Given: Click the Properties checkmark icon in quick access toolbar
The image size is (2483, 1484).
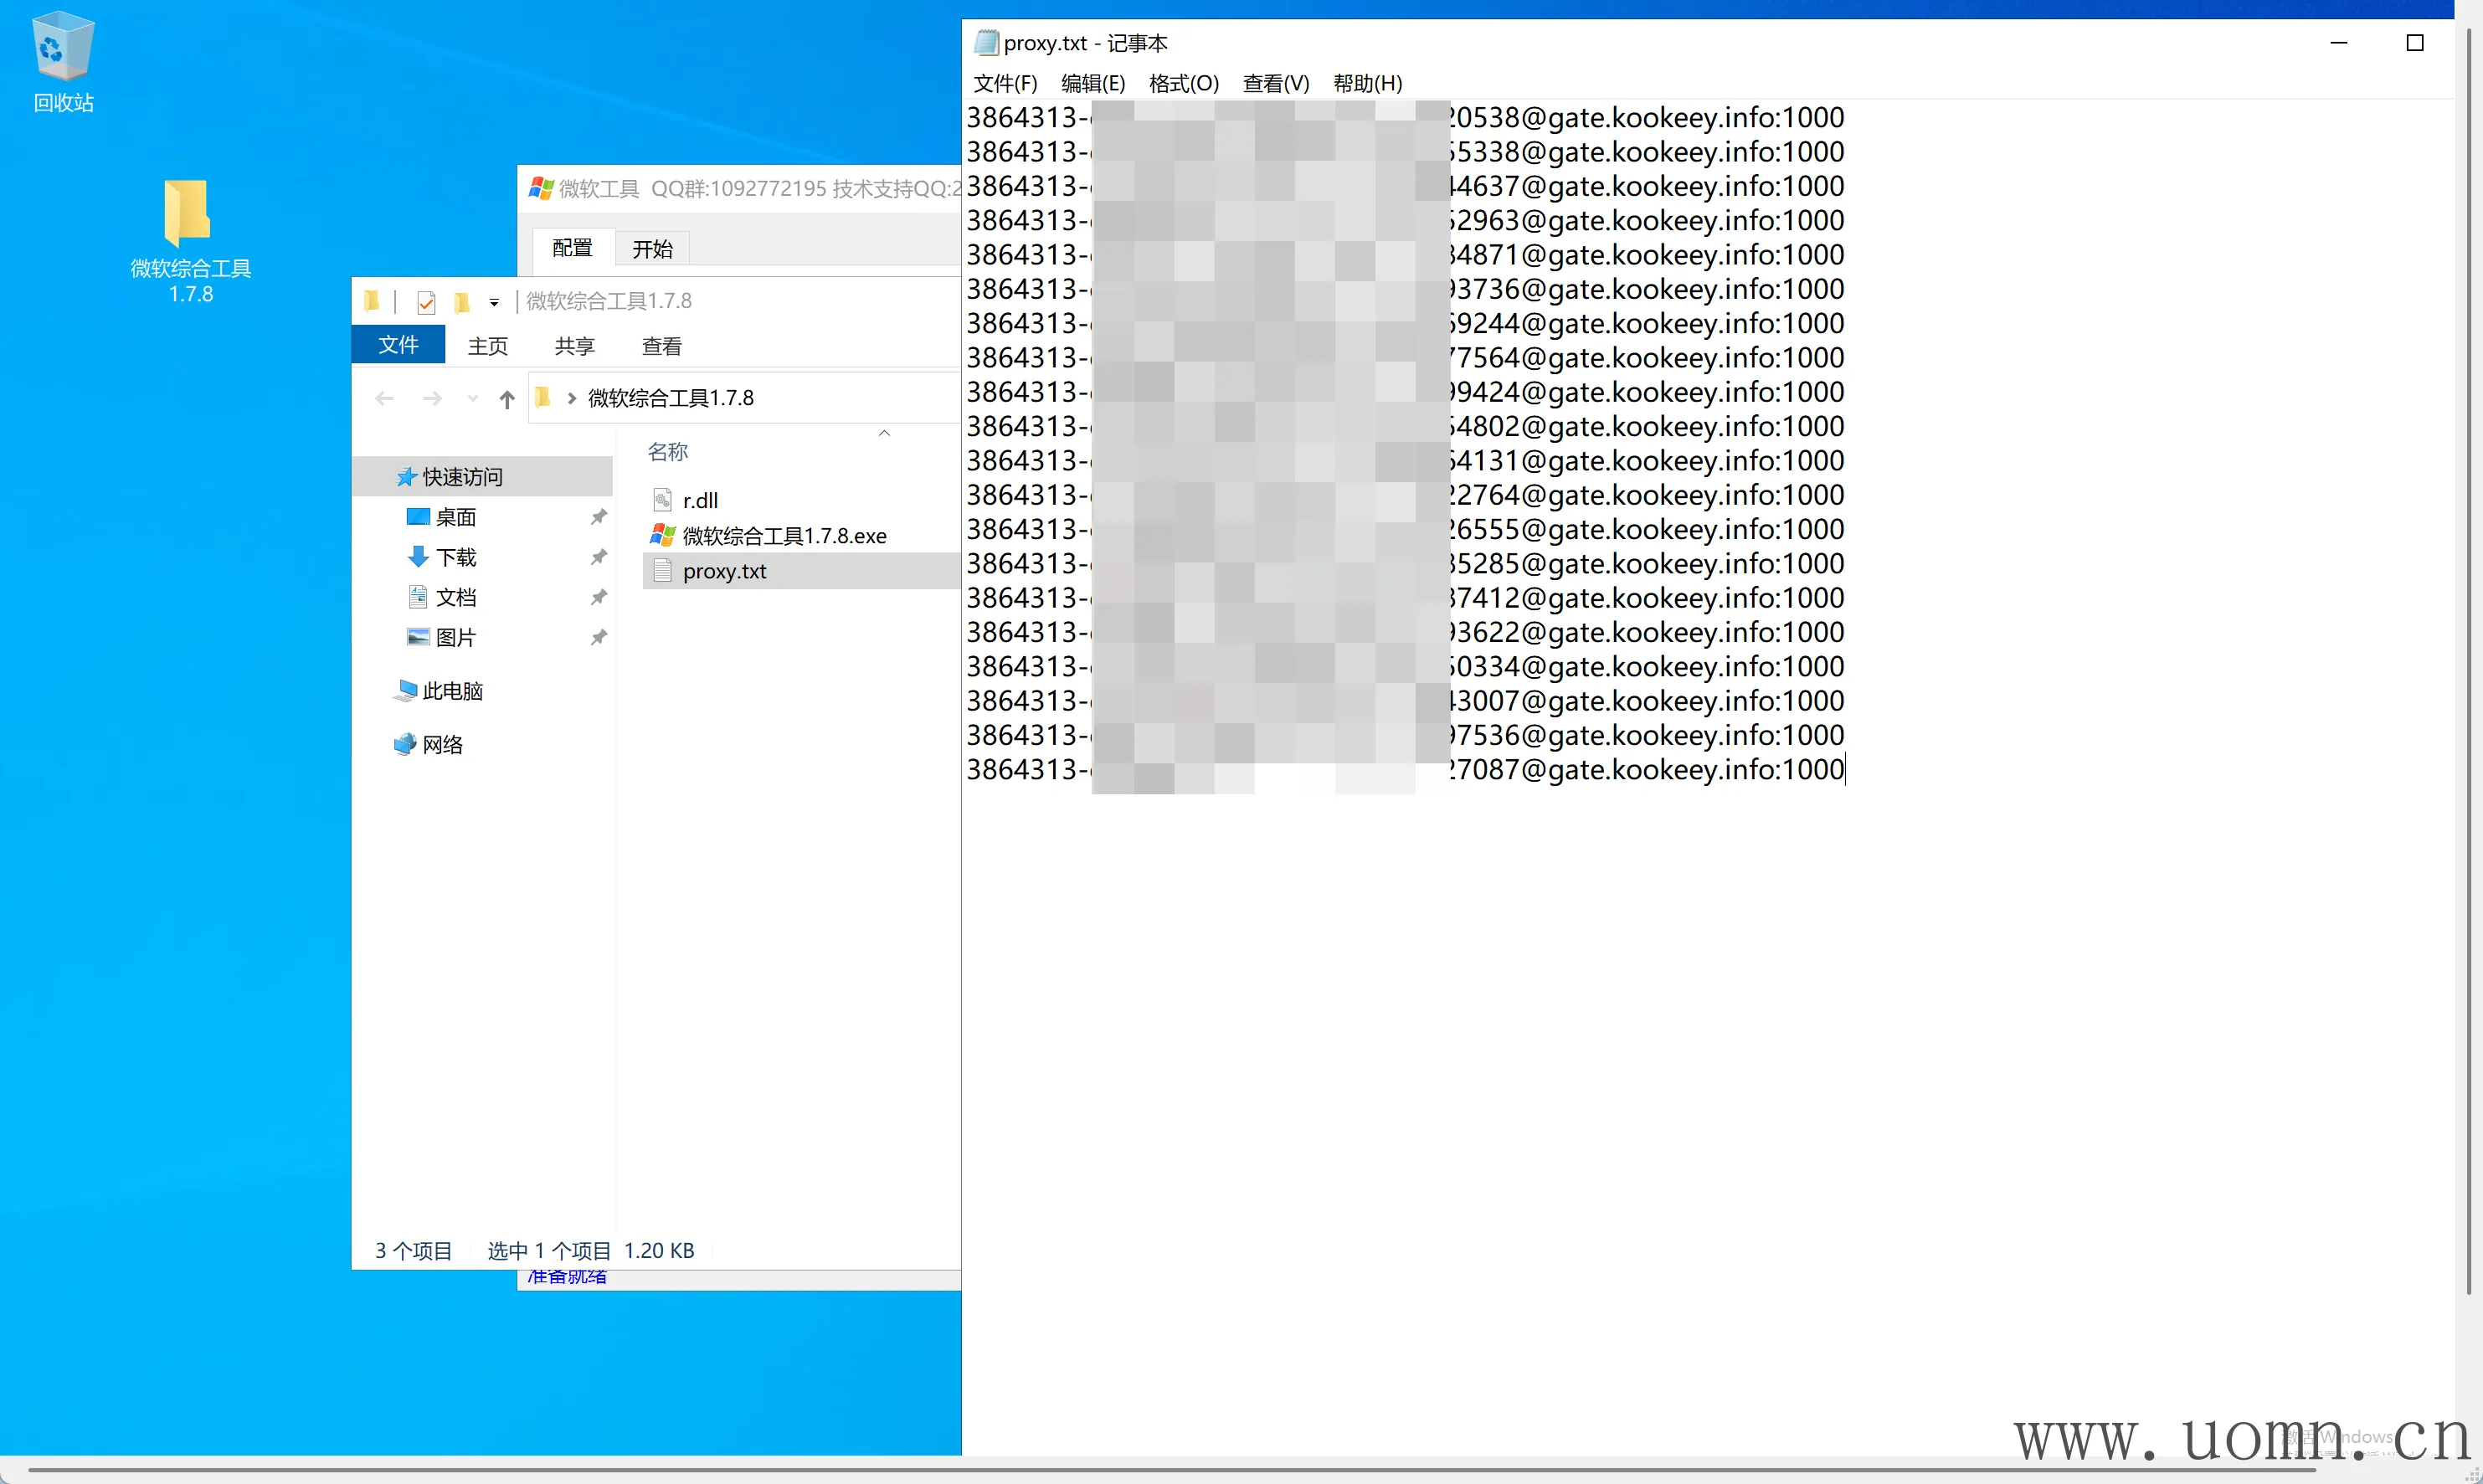Looking at the screenshot, I should click(x=426, y=301).
